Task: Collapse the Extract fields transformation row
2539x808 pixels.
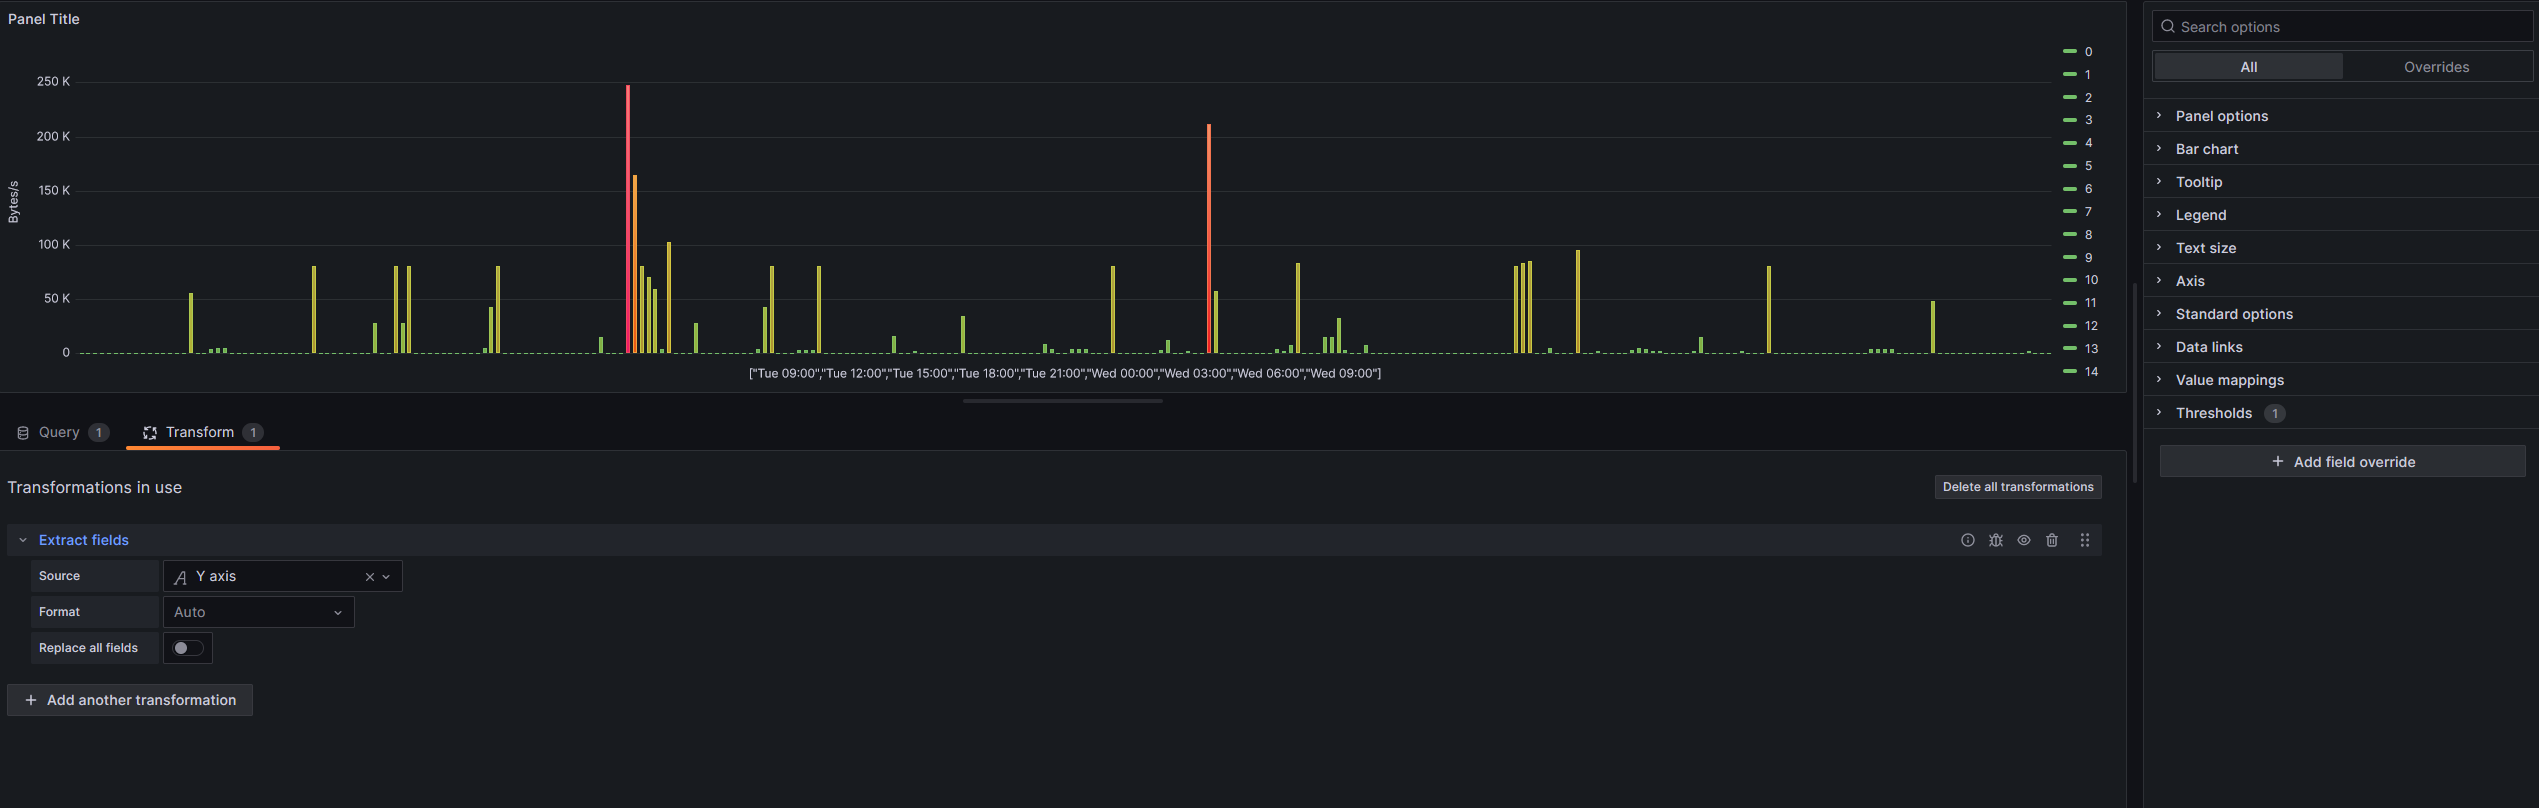Action: pyautogui.click(x=23, y=540)
